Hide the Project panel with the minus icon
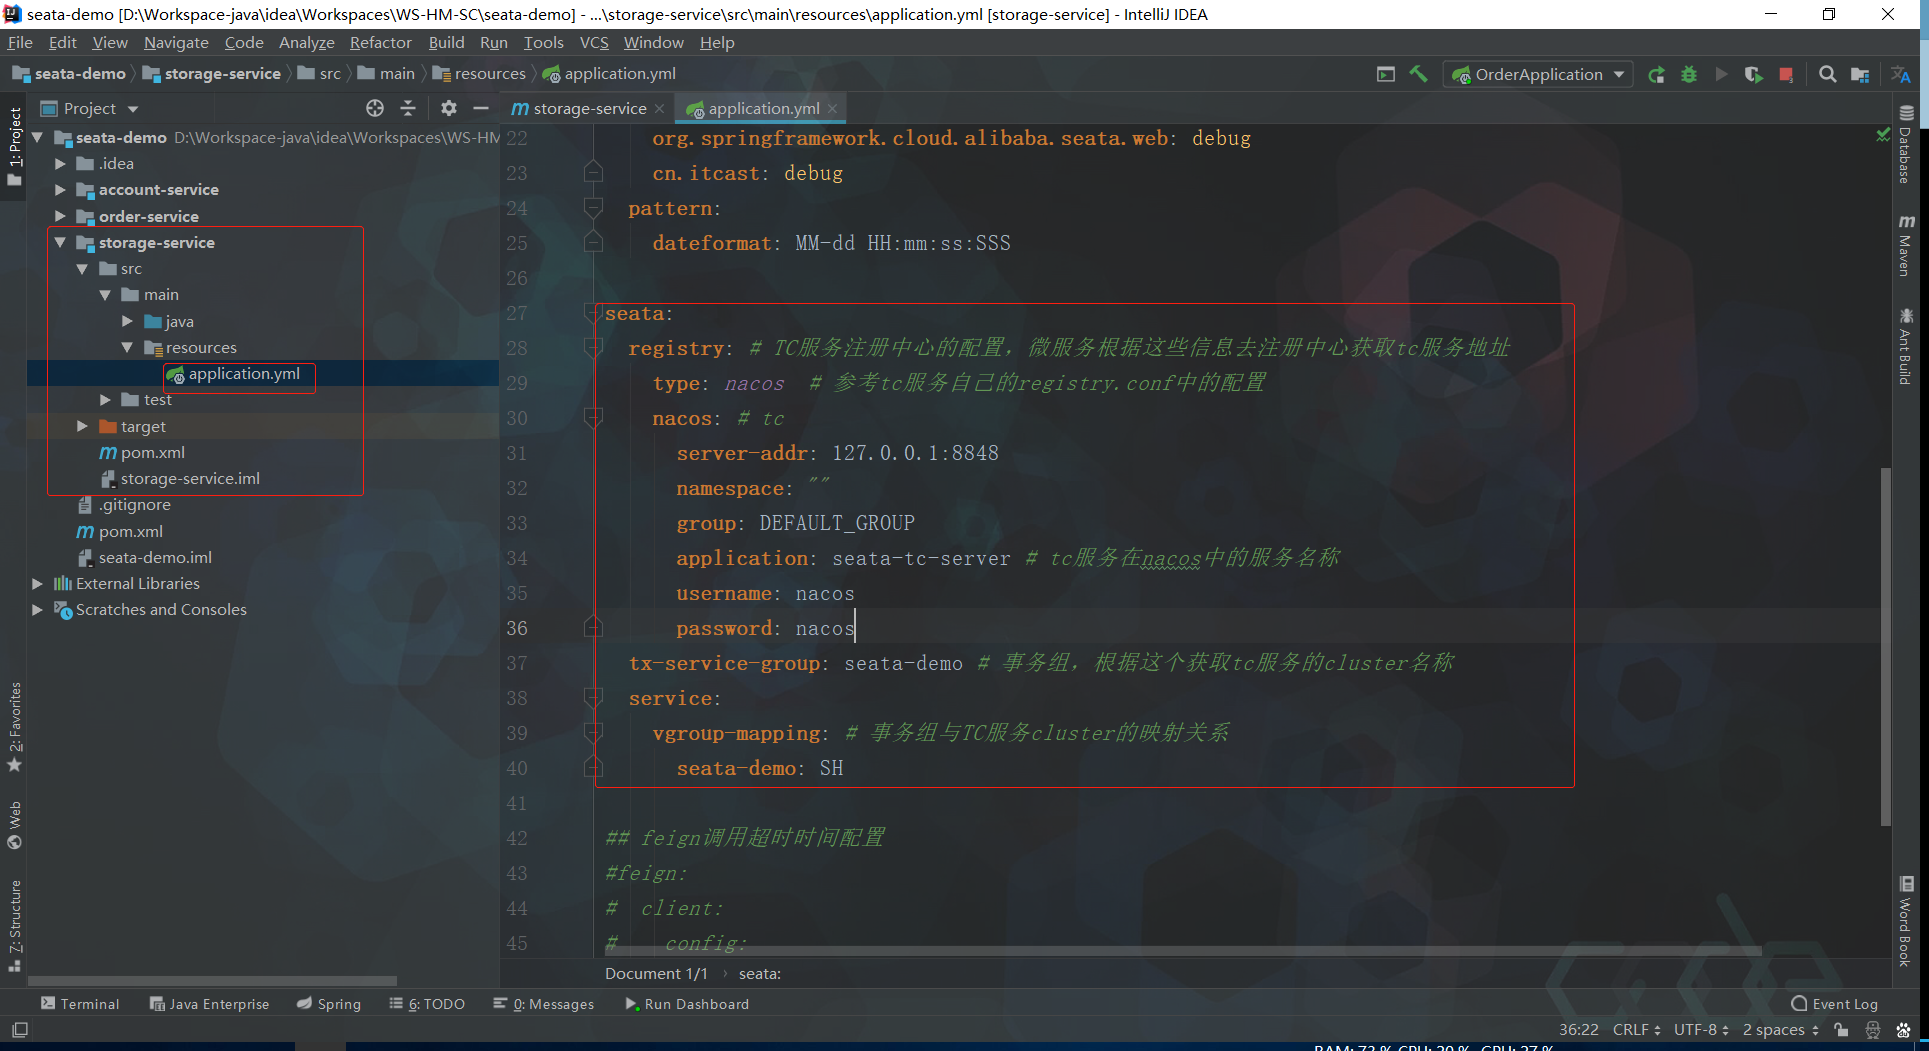Viewport: 1929px width, 1051px height. coord(481,108)
